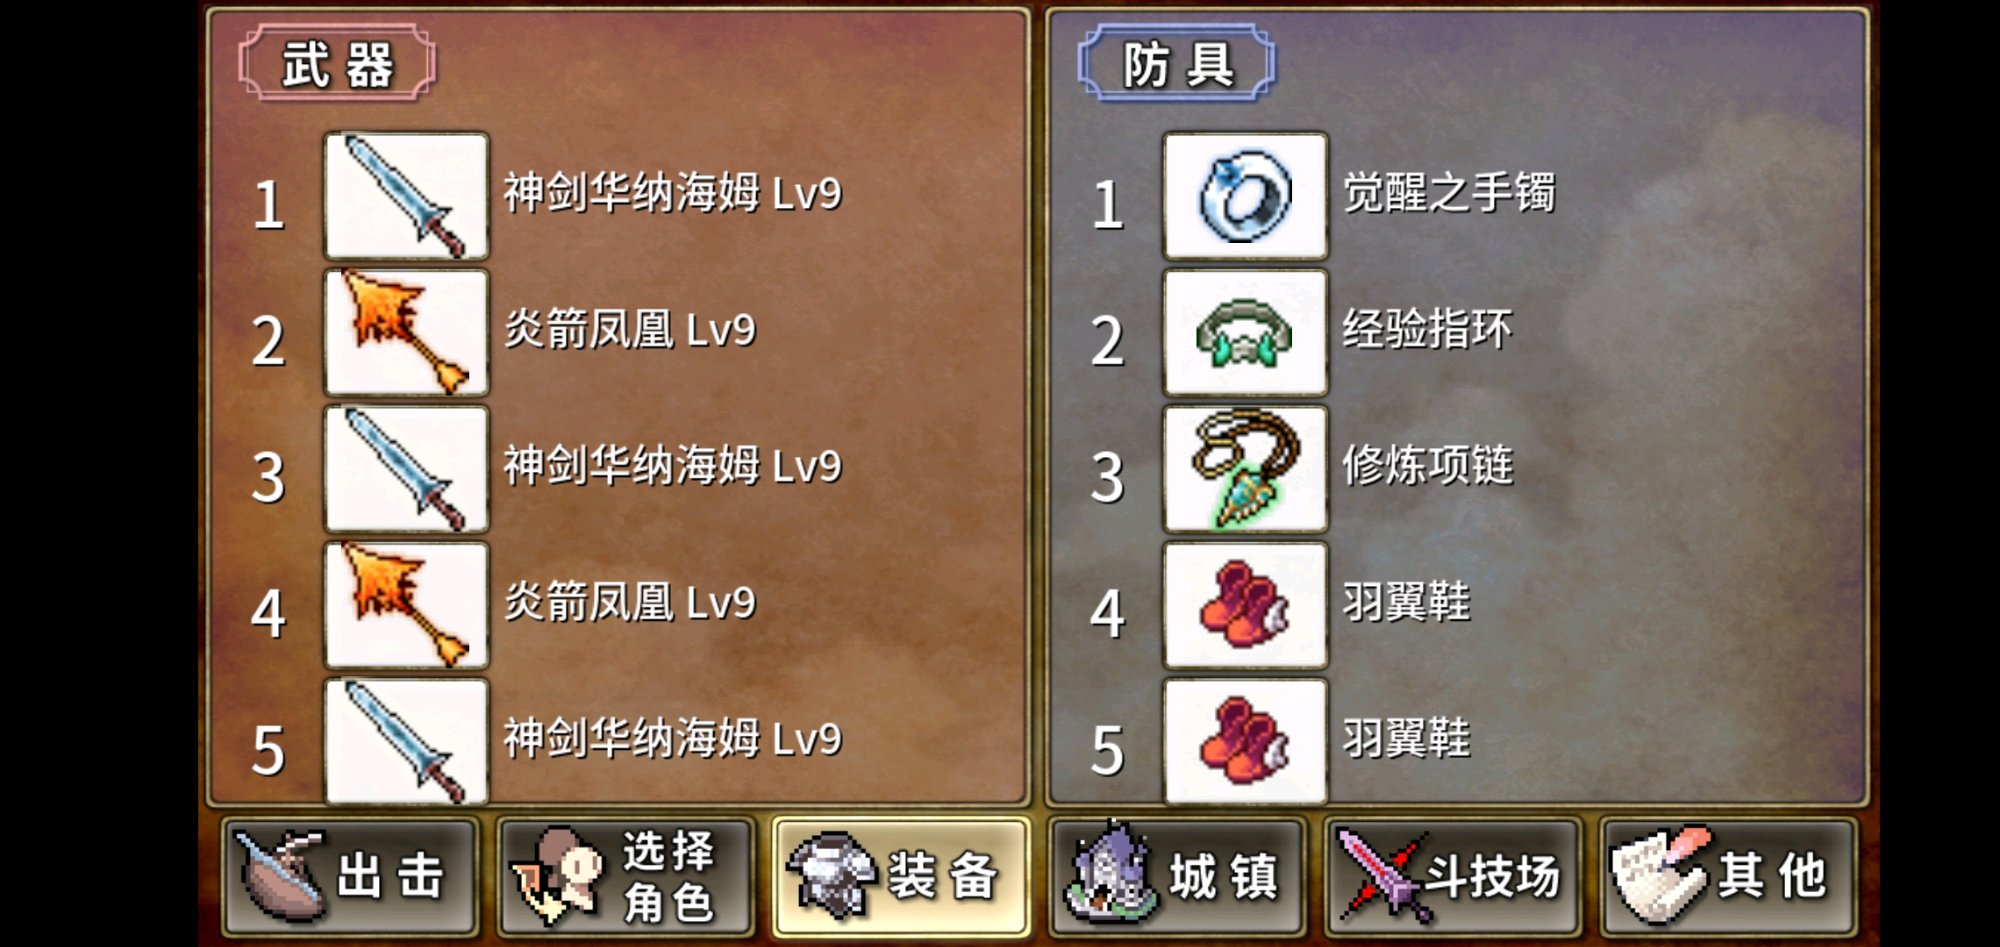This screenshot has height=947, width=2000.
Task: Select the 炎箭凤凰 Lv9 name in slot 2
Action: pyautogui.click(x=629, y=329)
